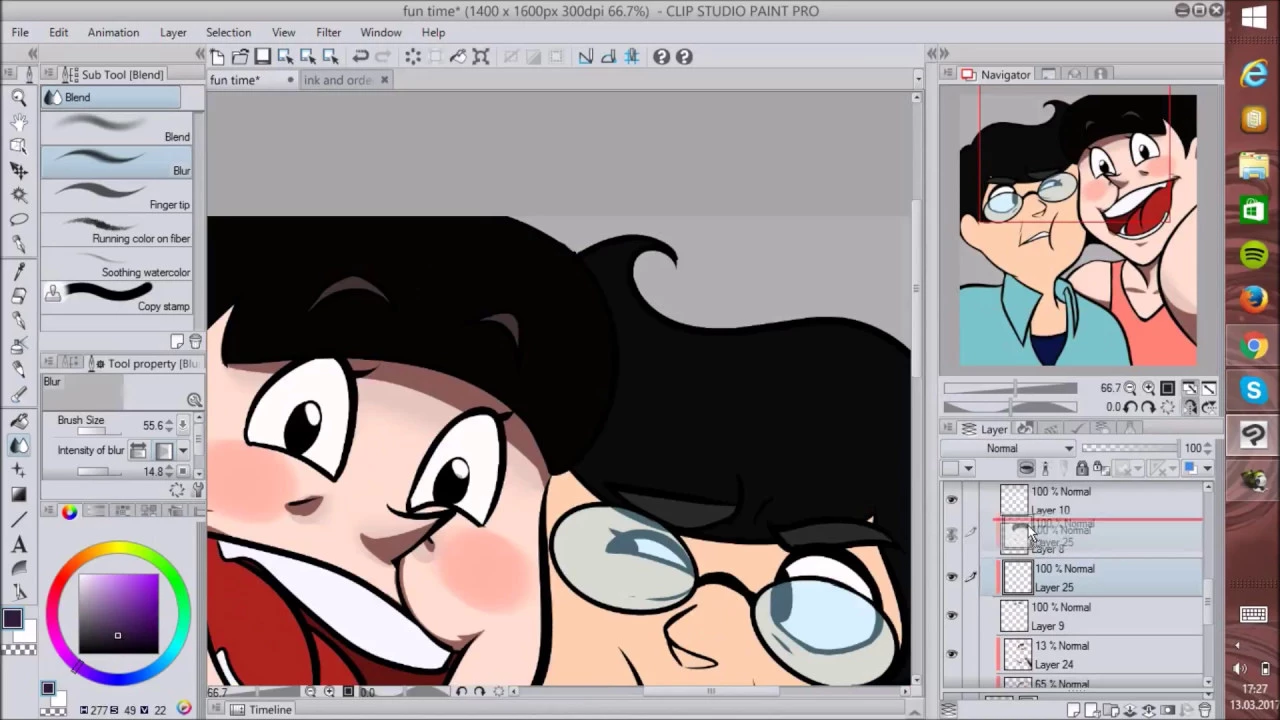Toggle Set as reference layer
The width and height of the screenshot is (1280, 720).
tap(1045, 468)
